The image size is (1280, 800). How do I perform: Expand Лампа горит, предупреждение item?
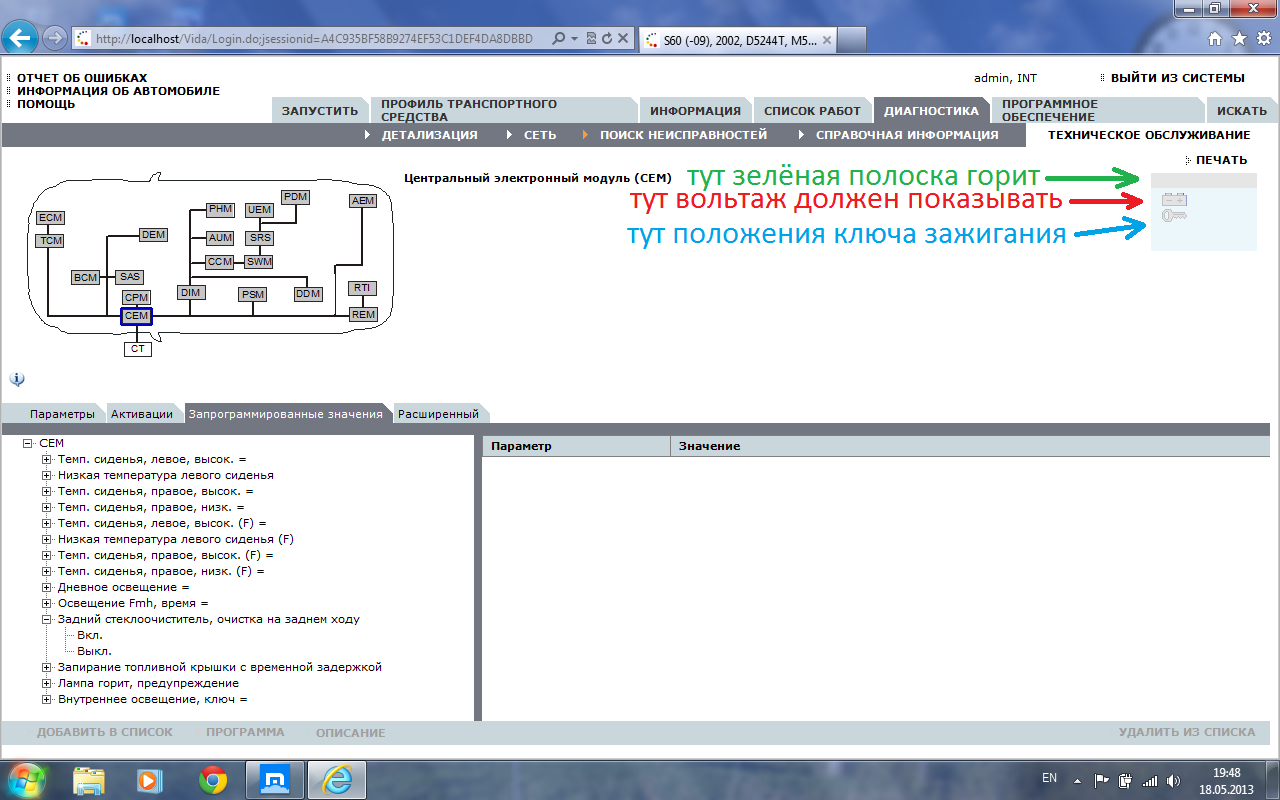coord(47,683)
